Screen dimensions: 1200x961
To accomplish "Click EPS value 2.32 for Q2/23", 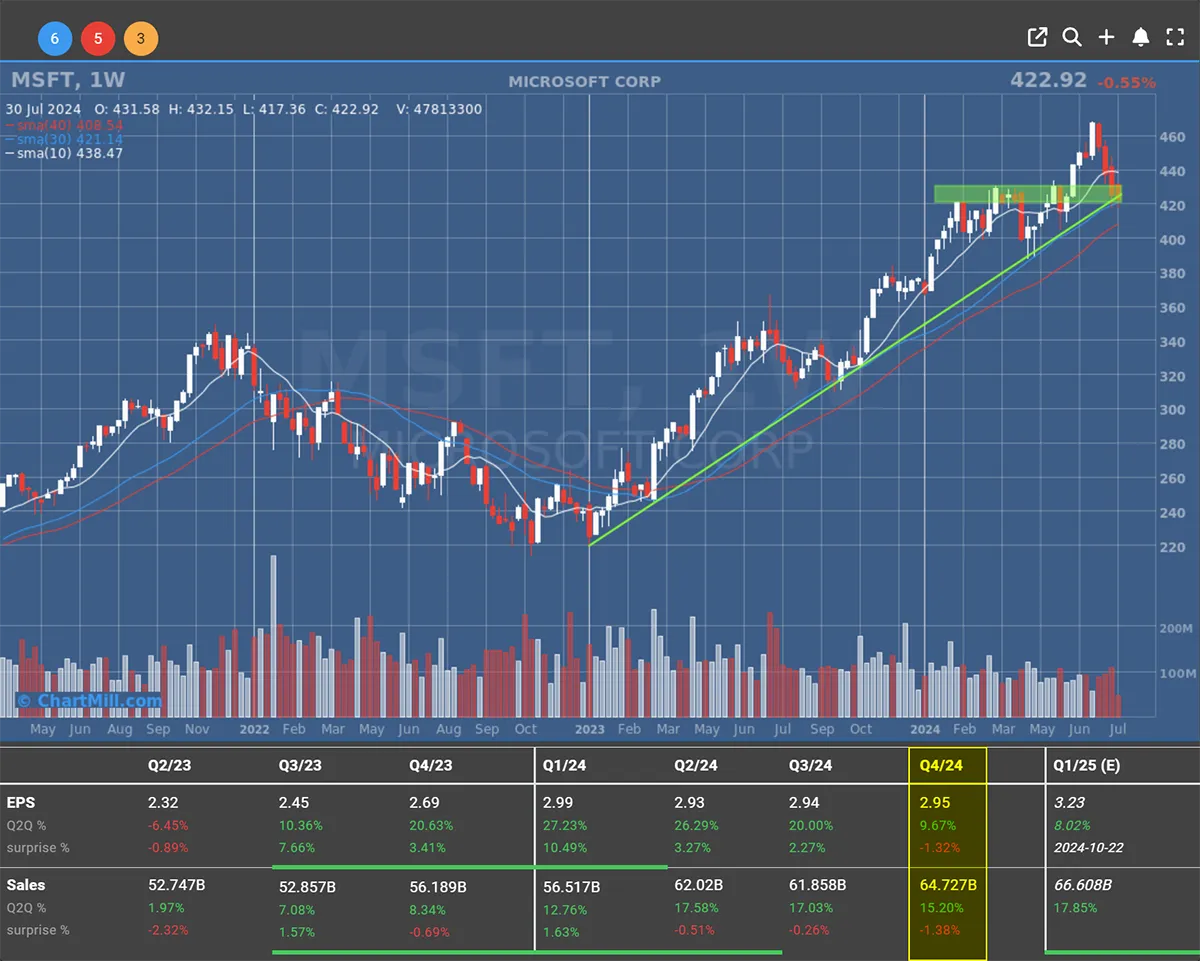I will (163, 803).
